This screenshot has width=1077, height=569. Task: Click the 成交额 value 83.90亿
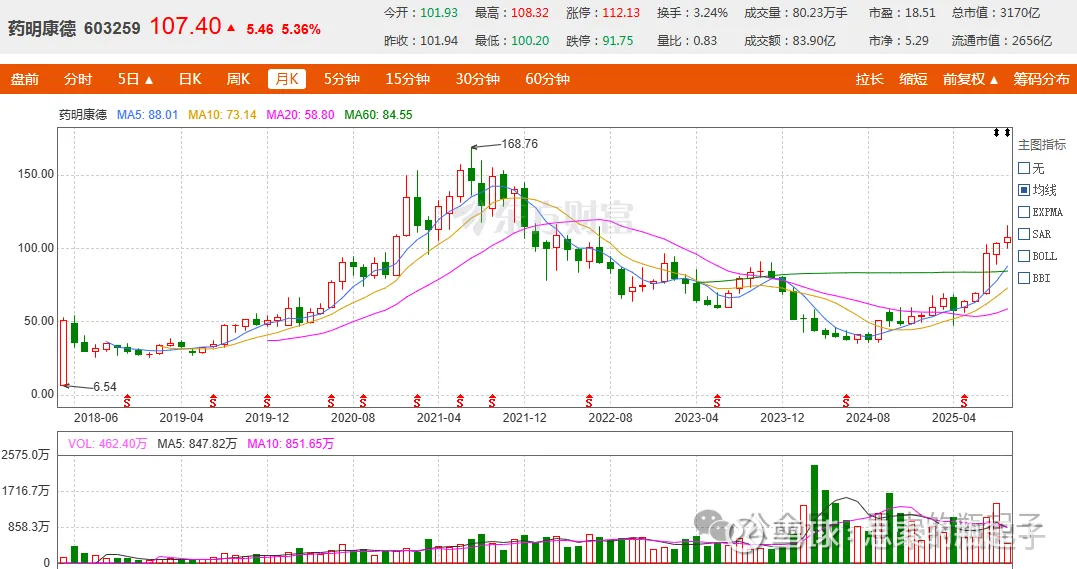[x=814, y=41]
